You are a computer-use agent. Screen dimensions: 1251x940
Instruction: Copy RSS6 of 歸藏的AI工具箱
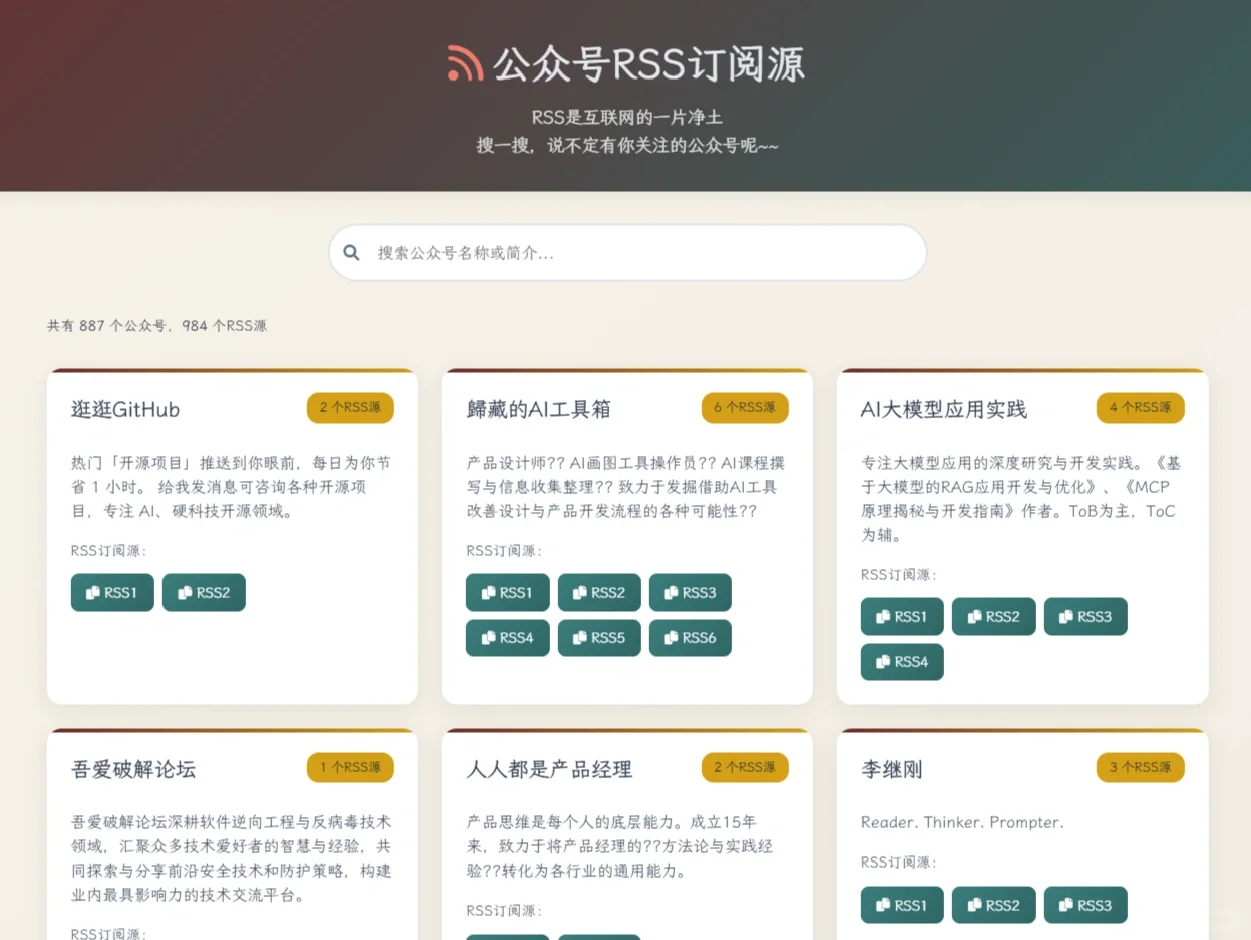click(x=690, y=638)
